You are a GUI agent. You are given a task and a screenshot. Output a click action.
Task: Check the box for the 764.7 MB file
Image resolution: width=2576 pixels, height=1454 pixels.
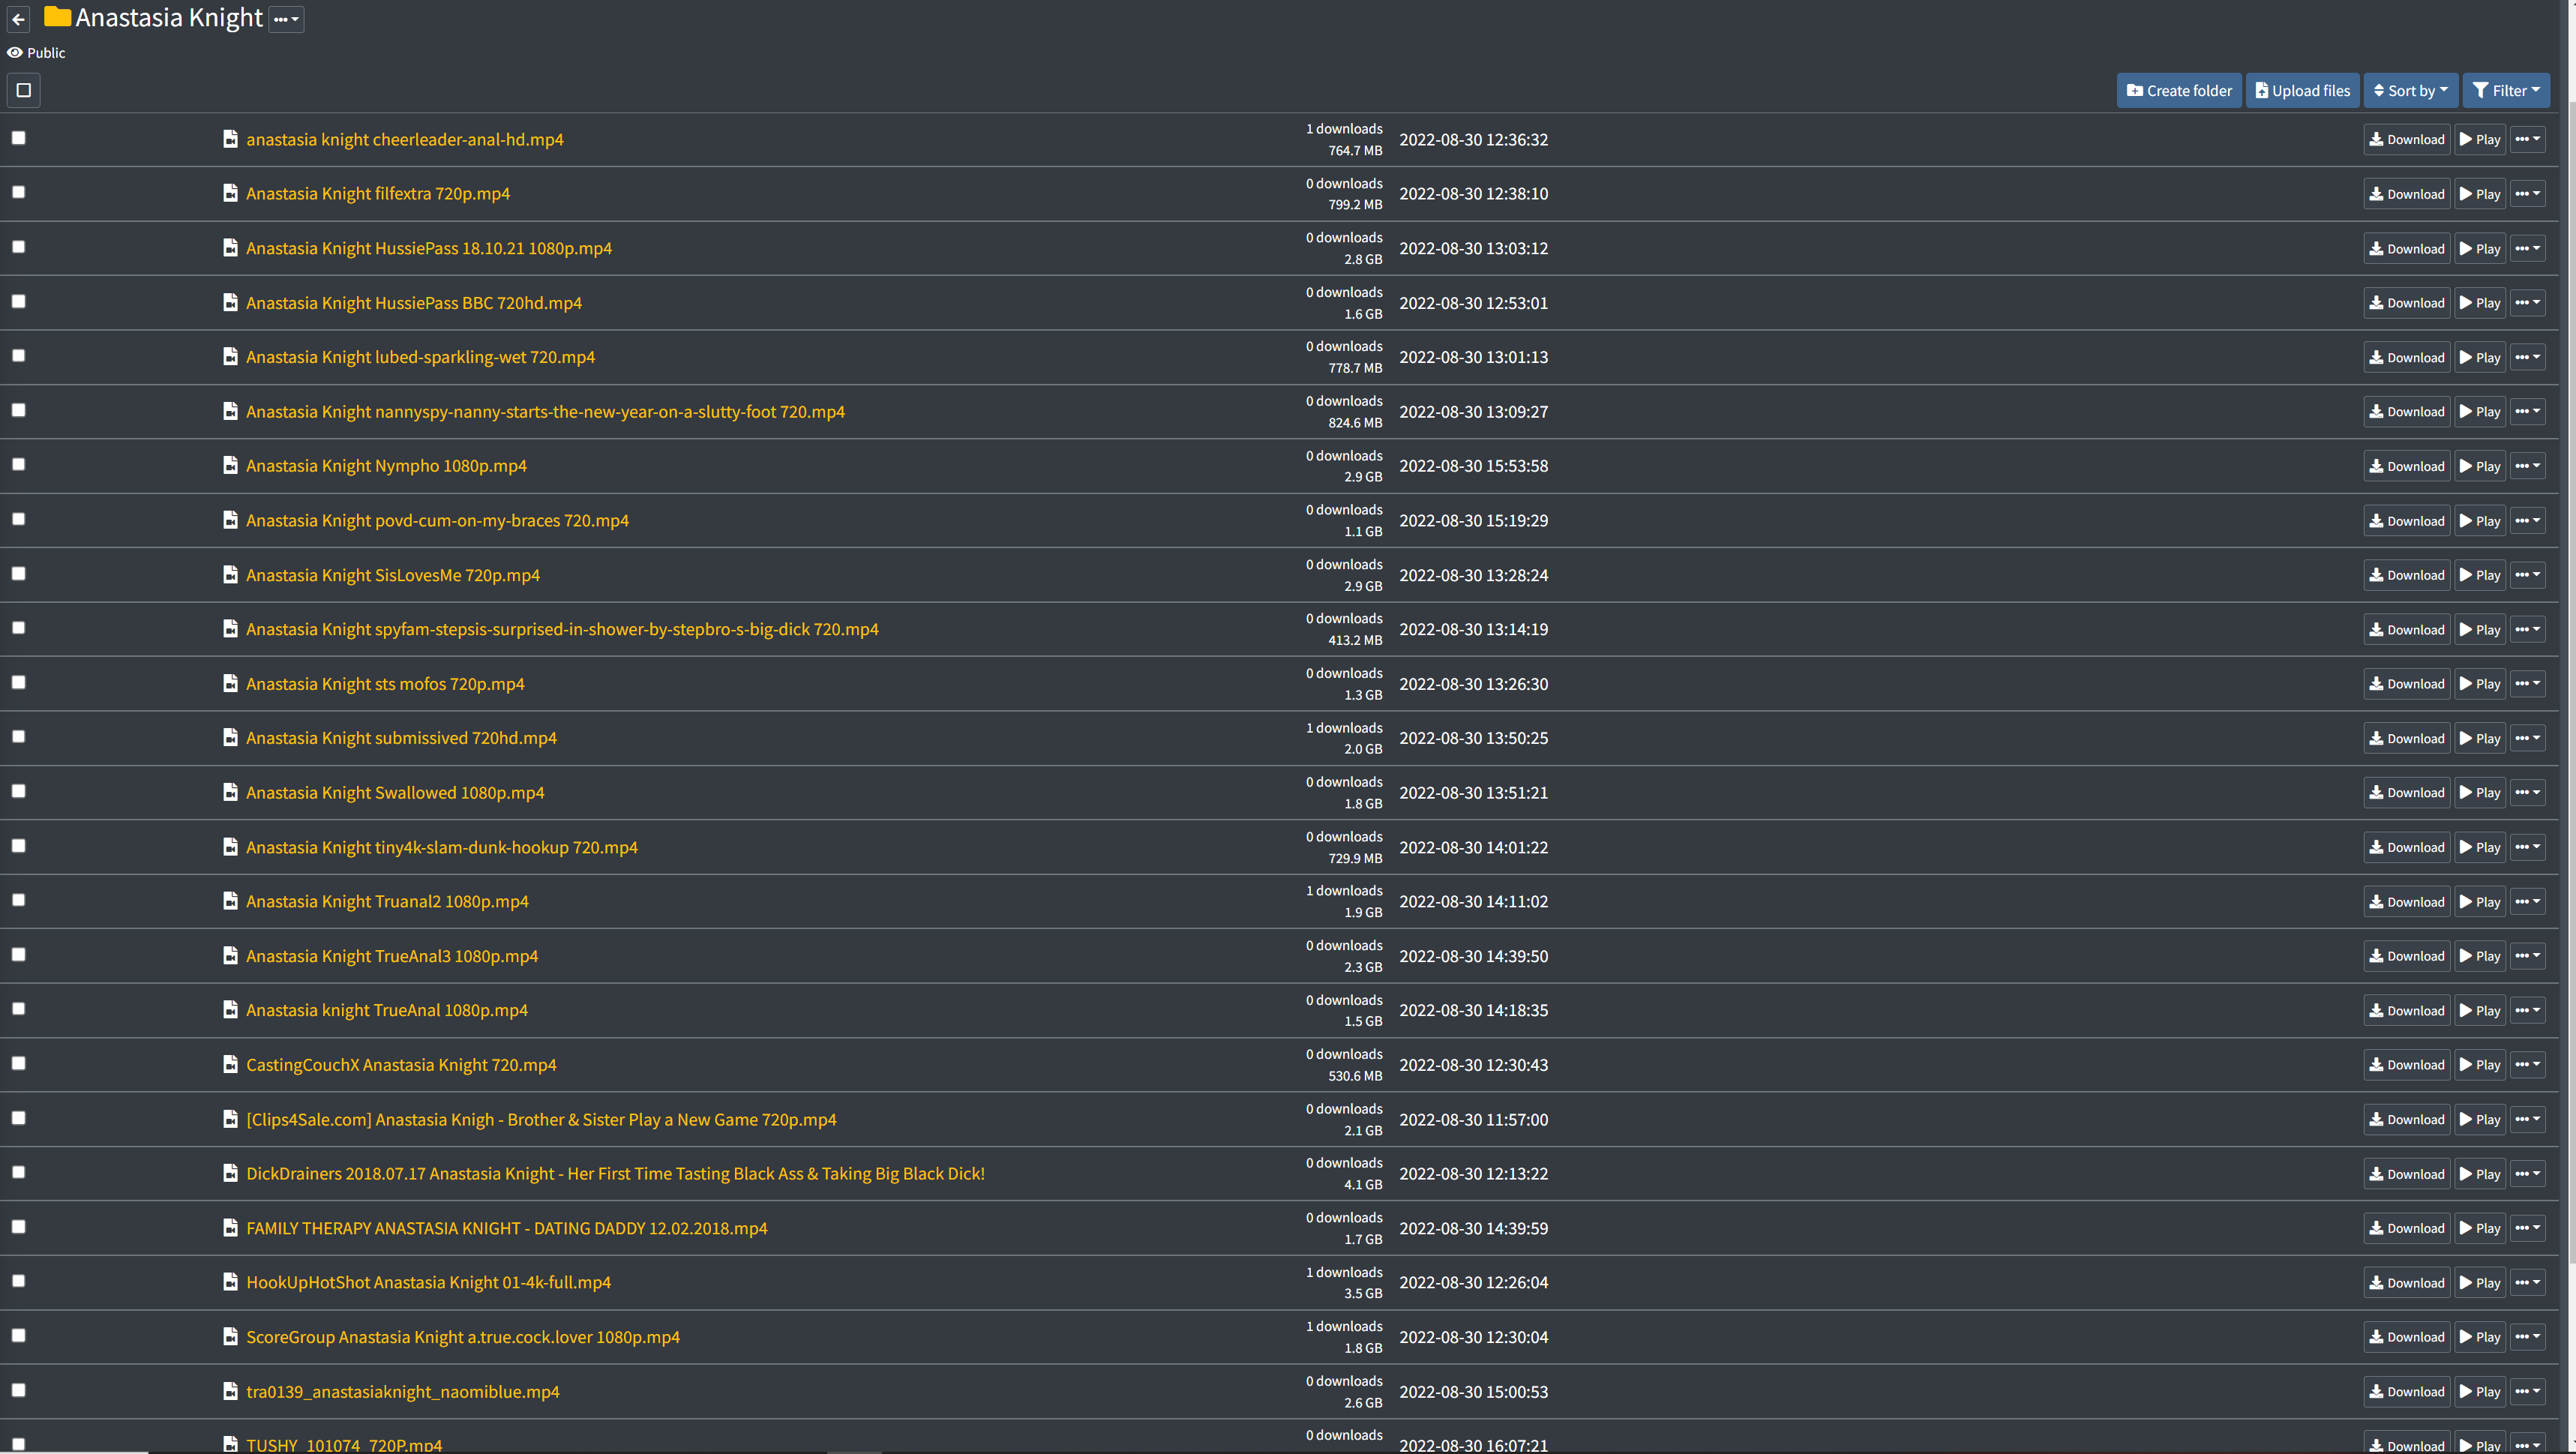[18, 138]
